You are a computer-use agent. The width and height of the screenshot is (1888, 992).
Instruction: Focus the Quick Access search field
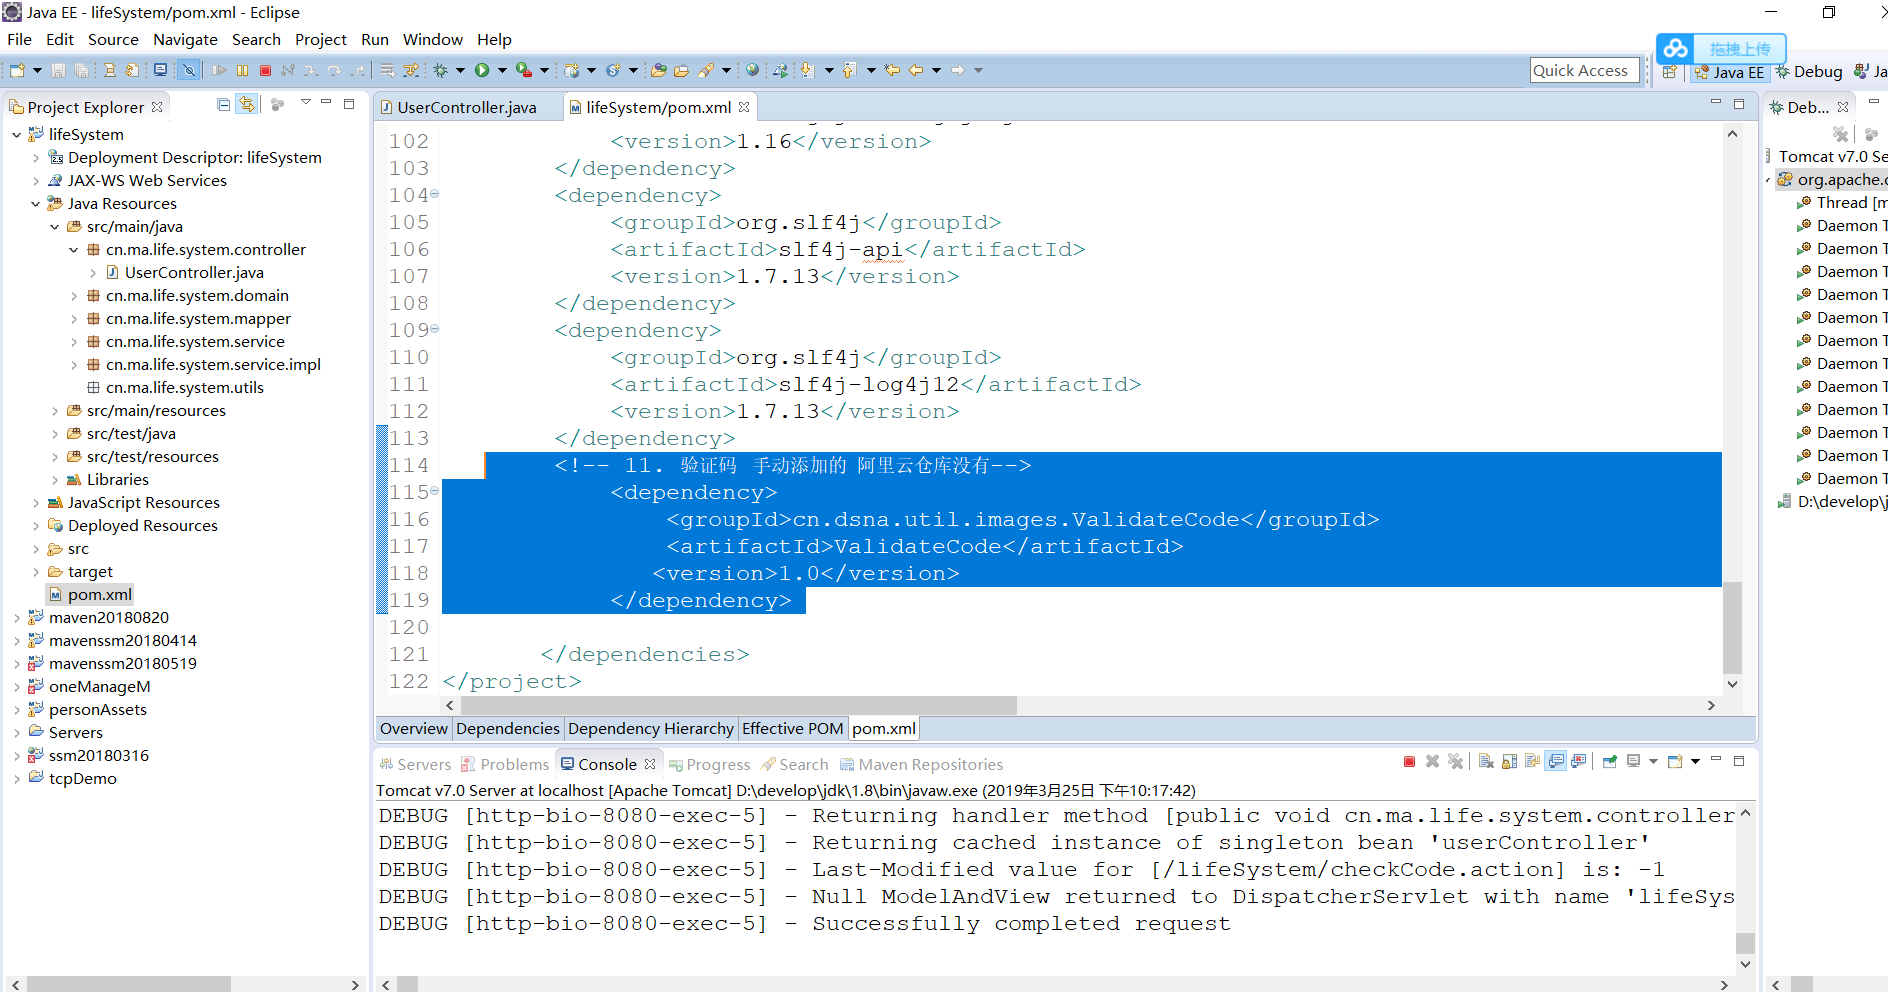click(x=1584, y=70)
